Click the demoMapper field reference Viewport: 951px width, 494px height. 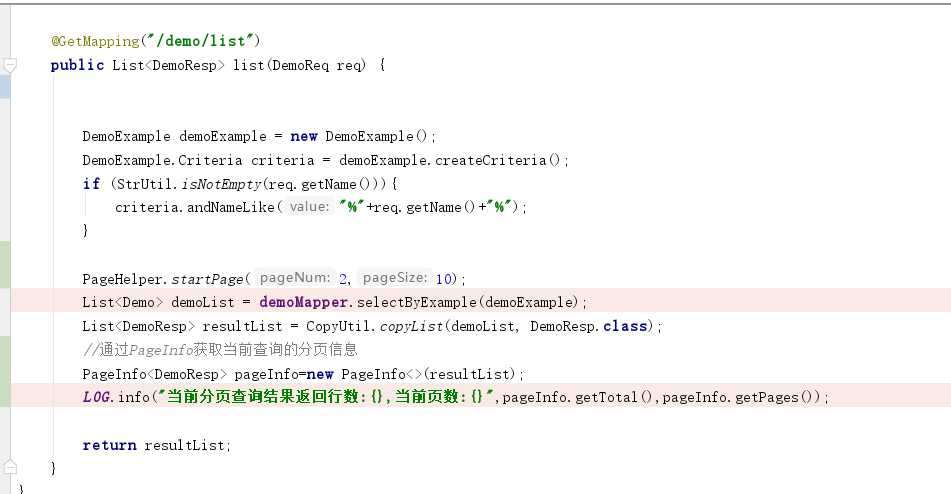tap(303, 302)
